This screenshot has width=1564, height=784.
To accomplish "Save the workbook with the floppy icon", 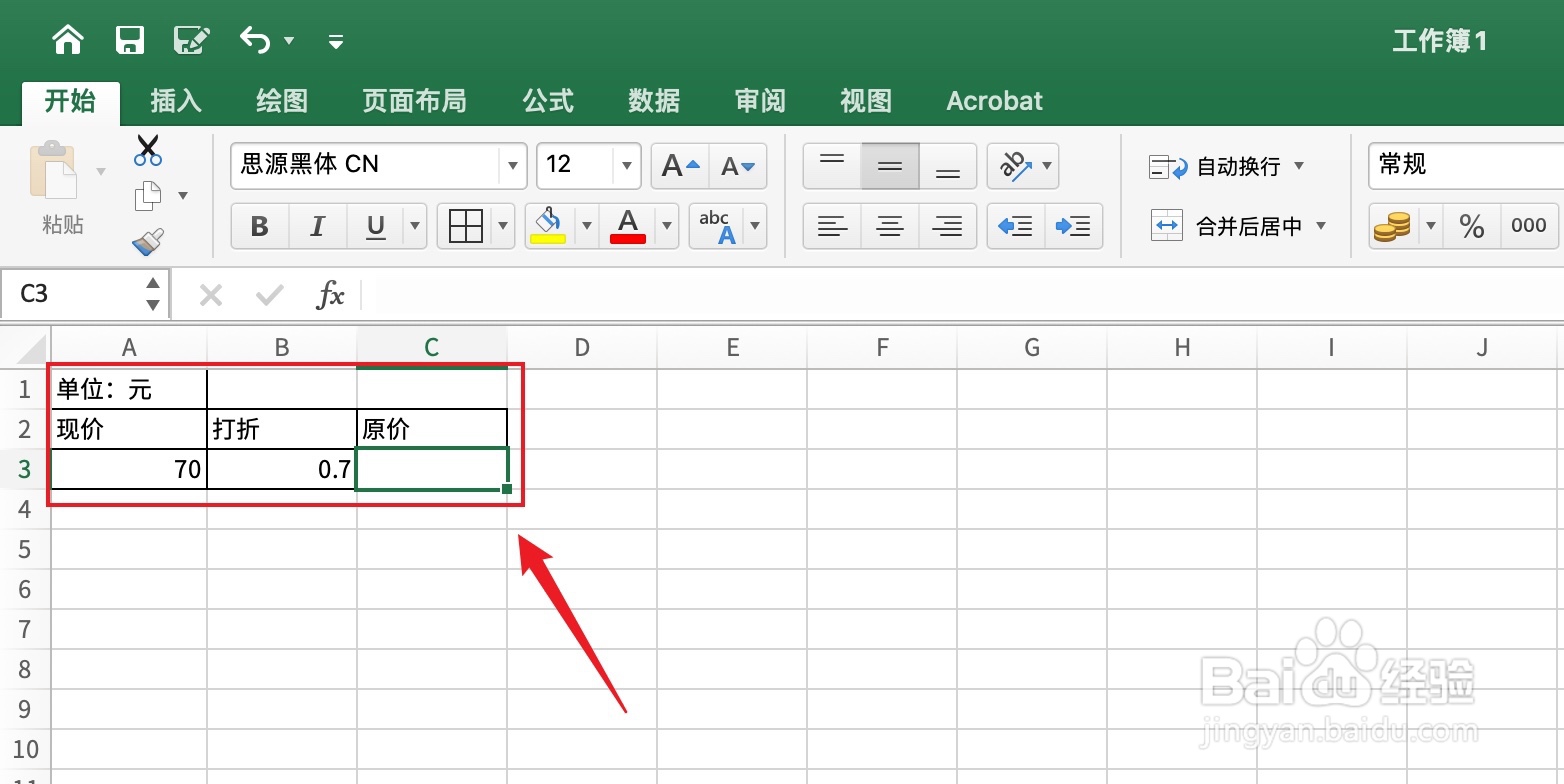I will [130, 40].
